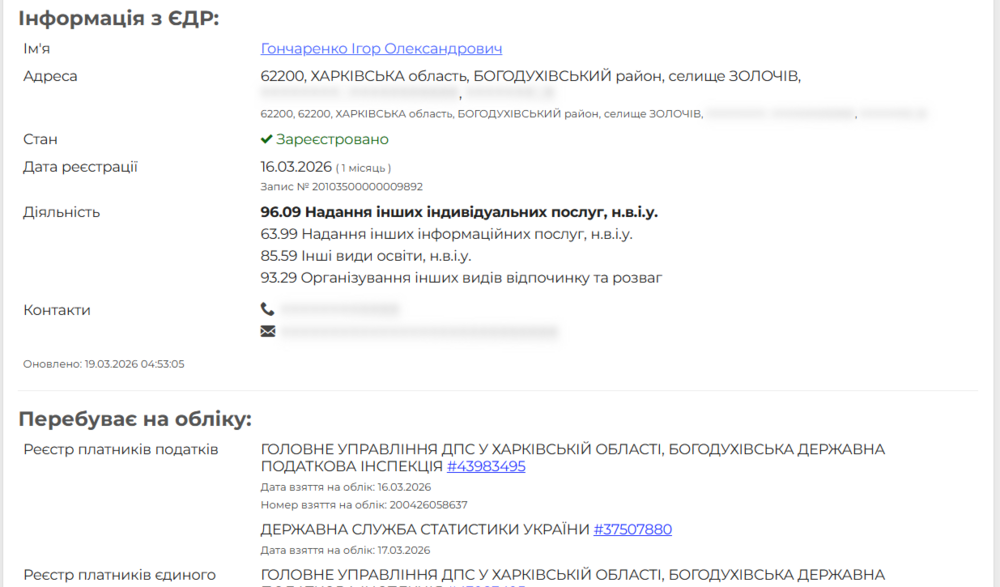The height and width of the screenshot is (587, 1000).
Task: Click the Зареєстровано status text
Action: point(333,139)
